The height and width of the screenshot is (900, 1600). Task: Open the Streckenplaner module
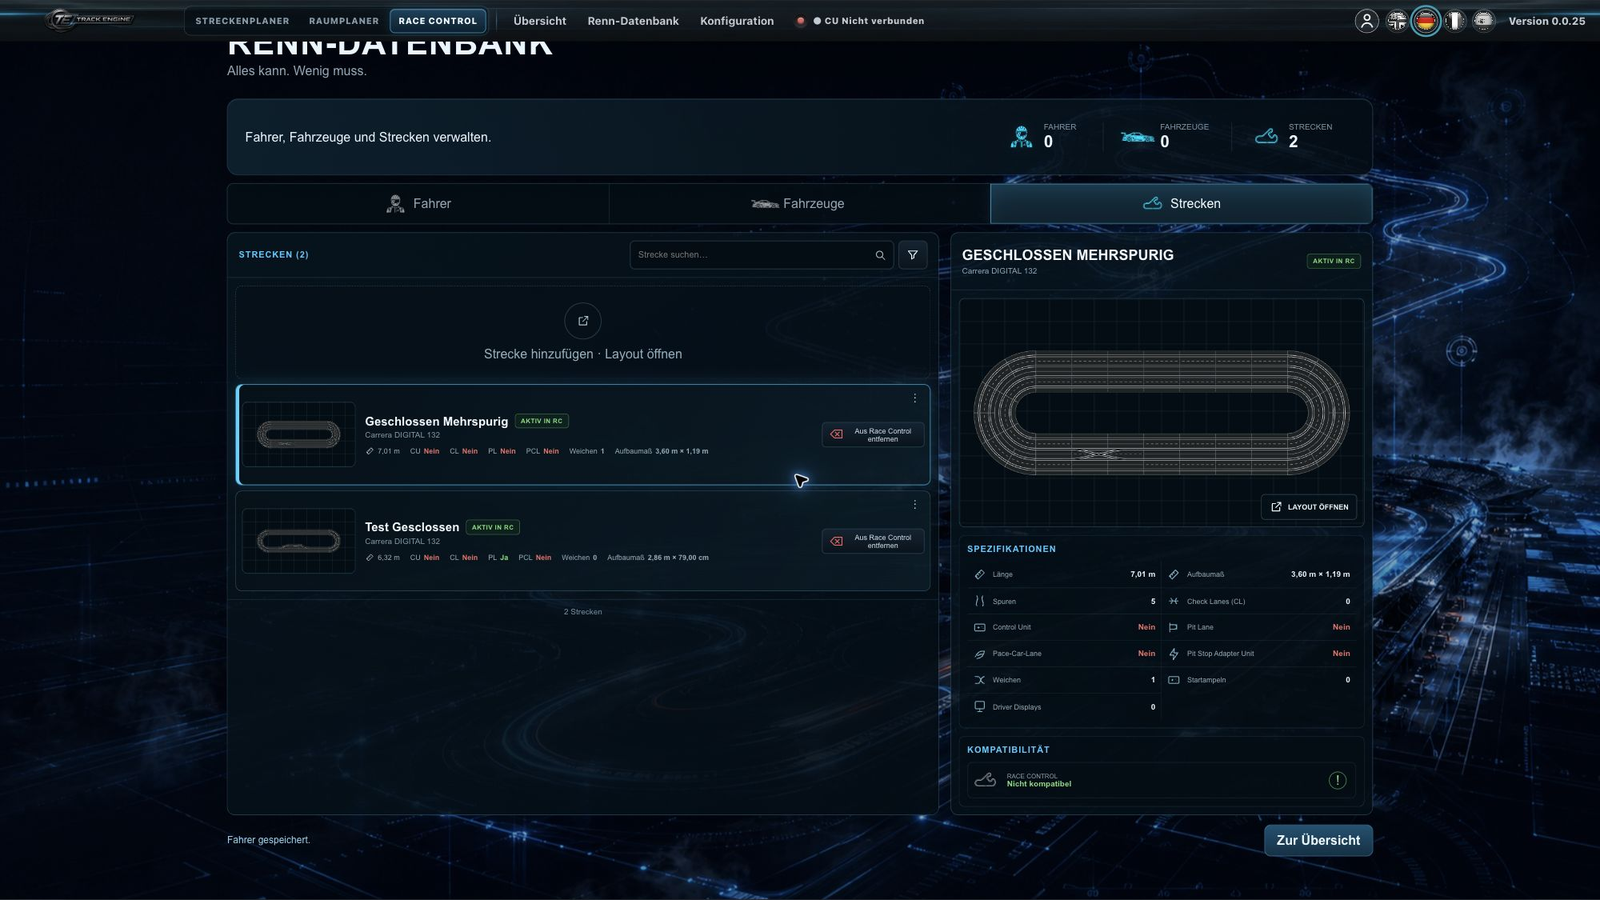pyautogui.click(x=242, y=21)
